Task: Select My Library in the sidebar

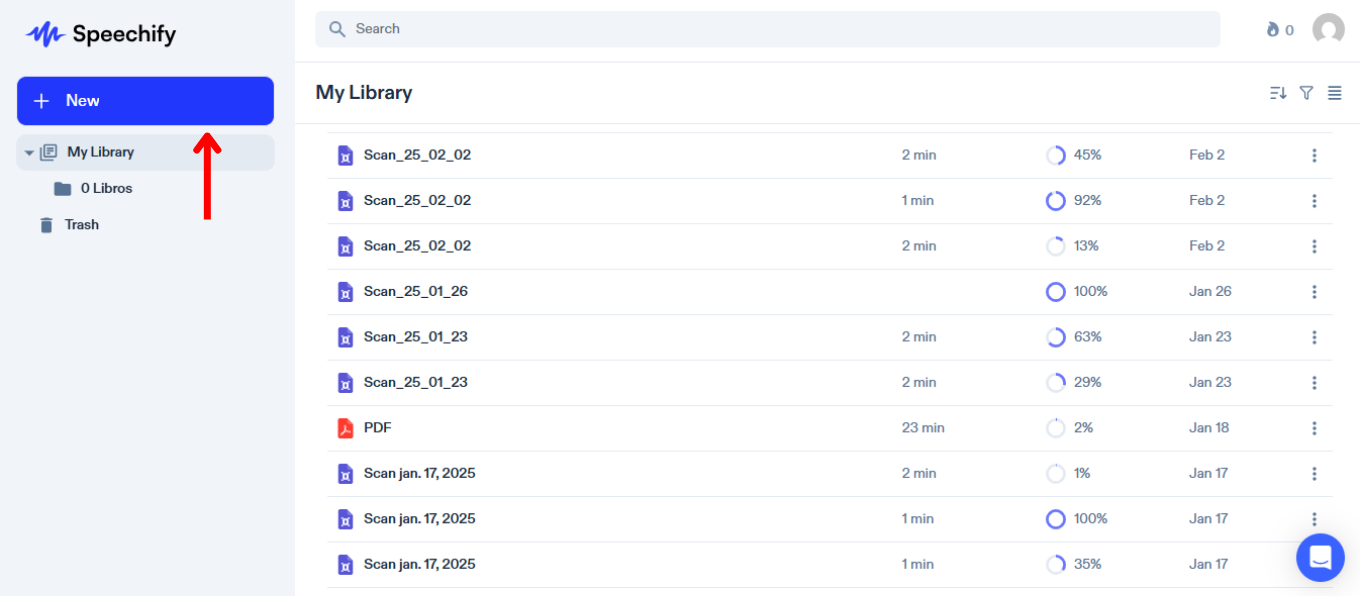Action: (100, 152)
